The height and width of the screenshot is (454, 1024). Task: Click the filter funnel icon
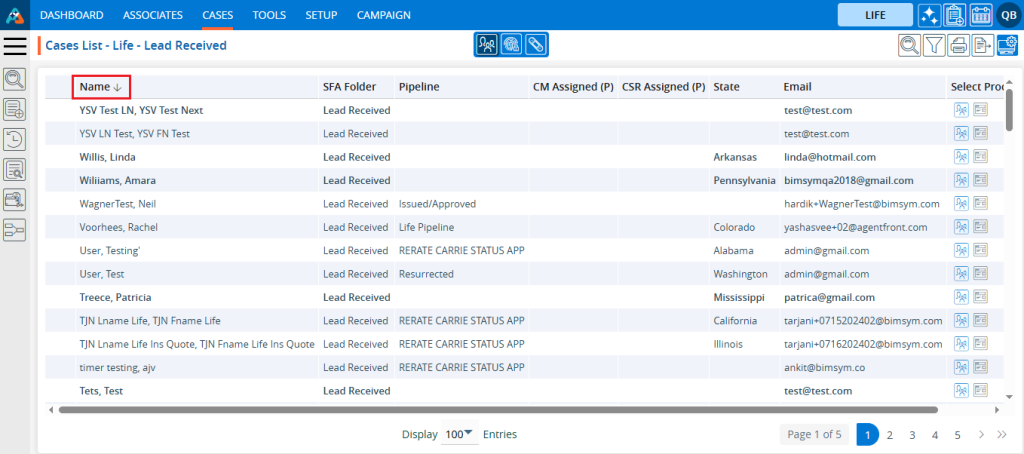934,45
